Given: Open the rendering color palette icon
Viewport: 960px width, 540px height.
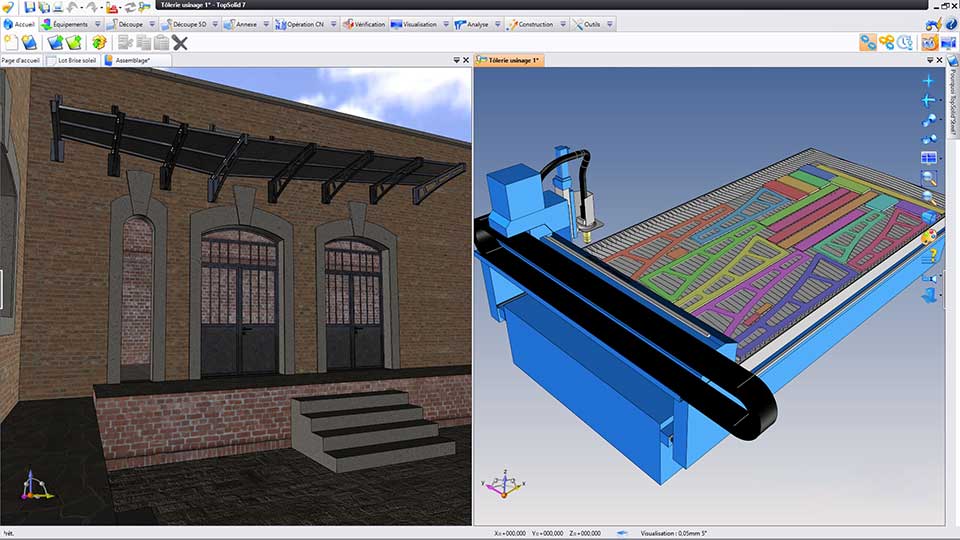Looking at the screenshot, I should coord(929,237).
